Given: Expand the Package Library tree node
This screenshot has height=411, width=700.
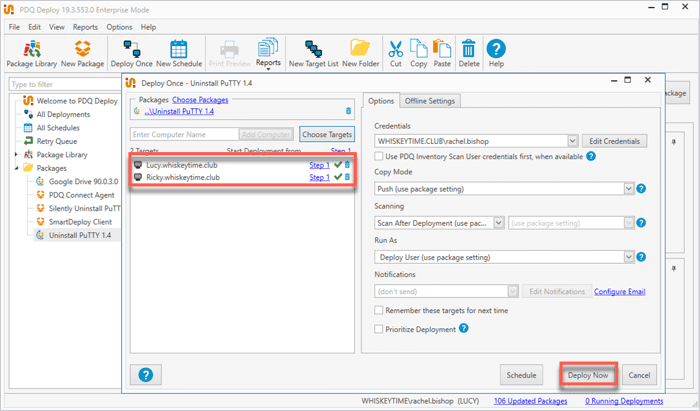Looking at the screenshot, I should point(16,154).
